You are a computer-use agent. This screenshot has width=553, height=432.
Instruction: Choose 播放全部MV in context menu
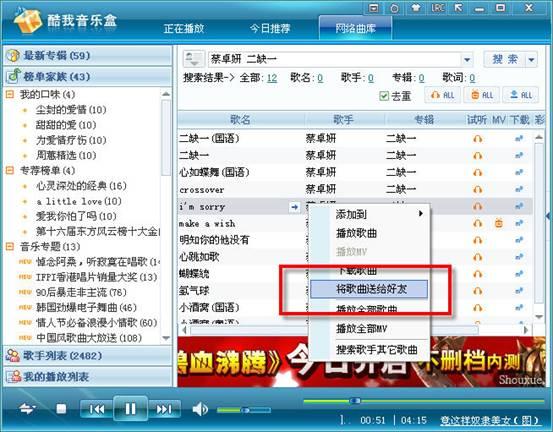(369, 329)
